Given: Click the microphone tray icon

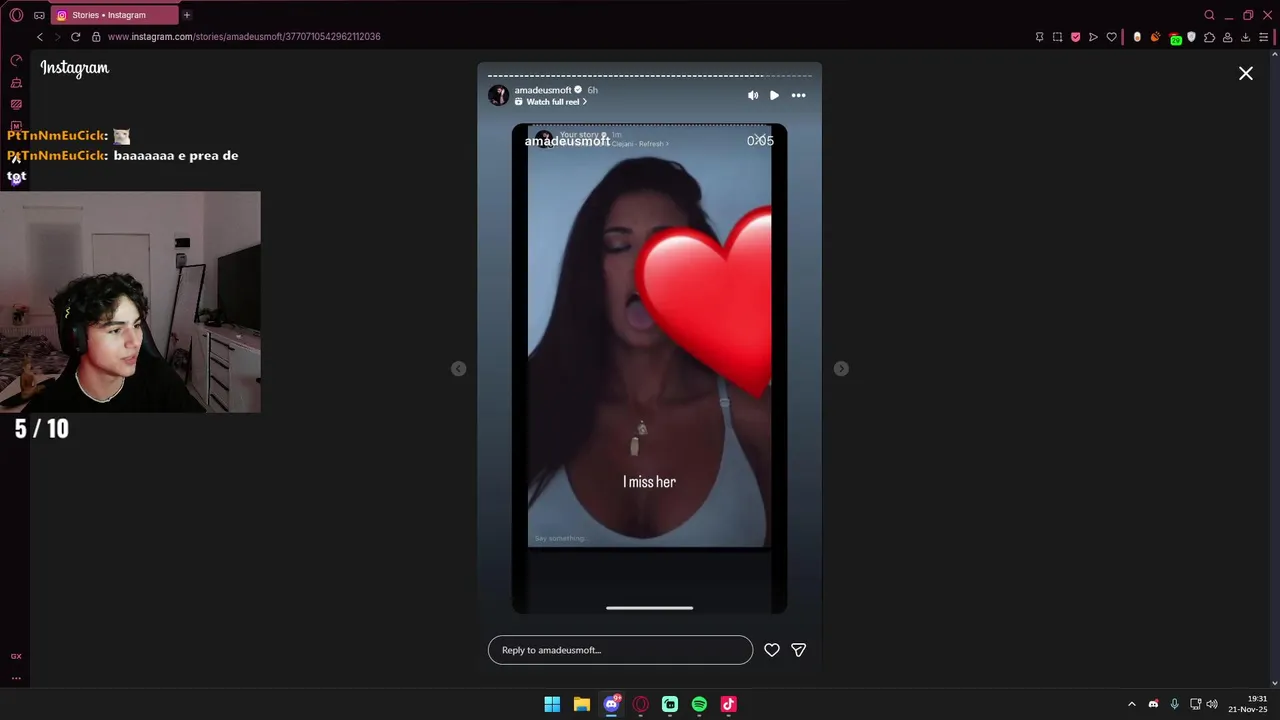Looking at the screenshot, I should [1174, 704].
